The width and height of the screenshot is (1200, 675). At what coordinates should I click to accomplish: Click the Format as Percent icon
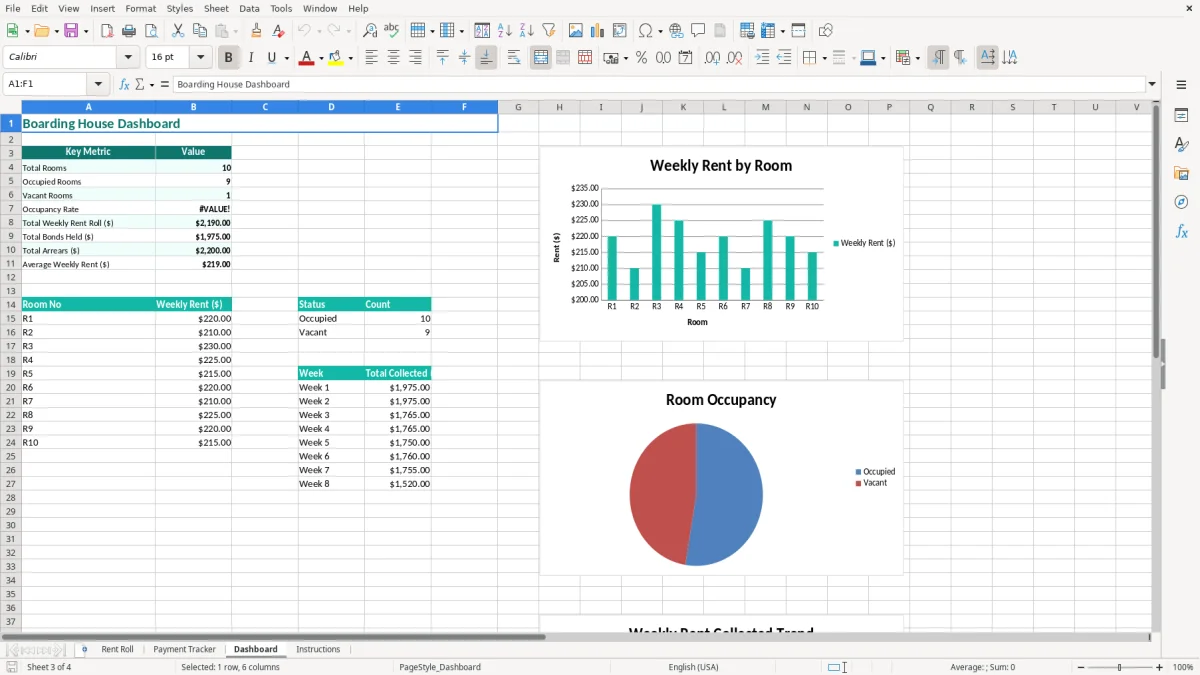tap(641, 58)
